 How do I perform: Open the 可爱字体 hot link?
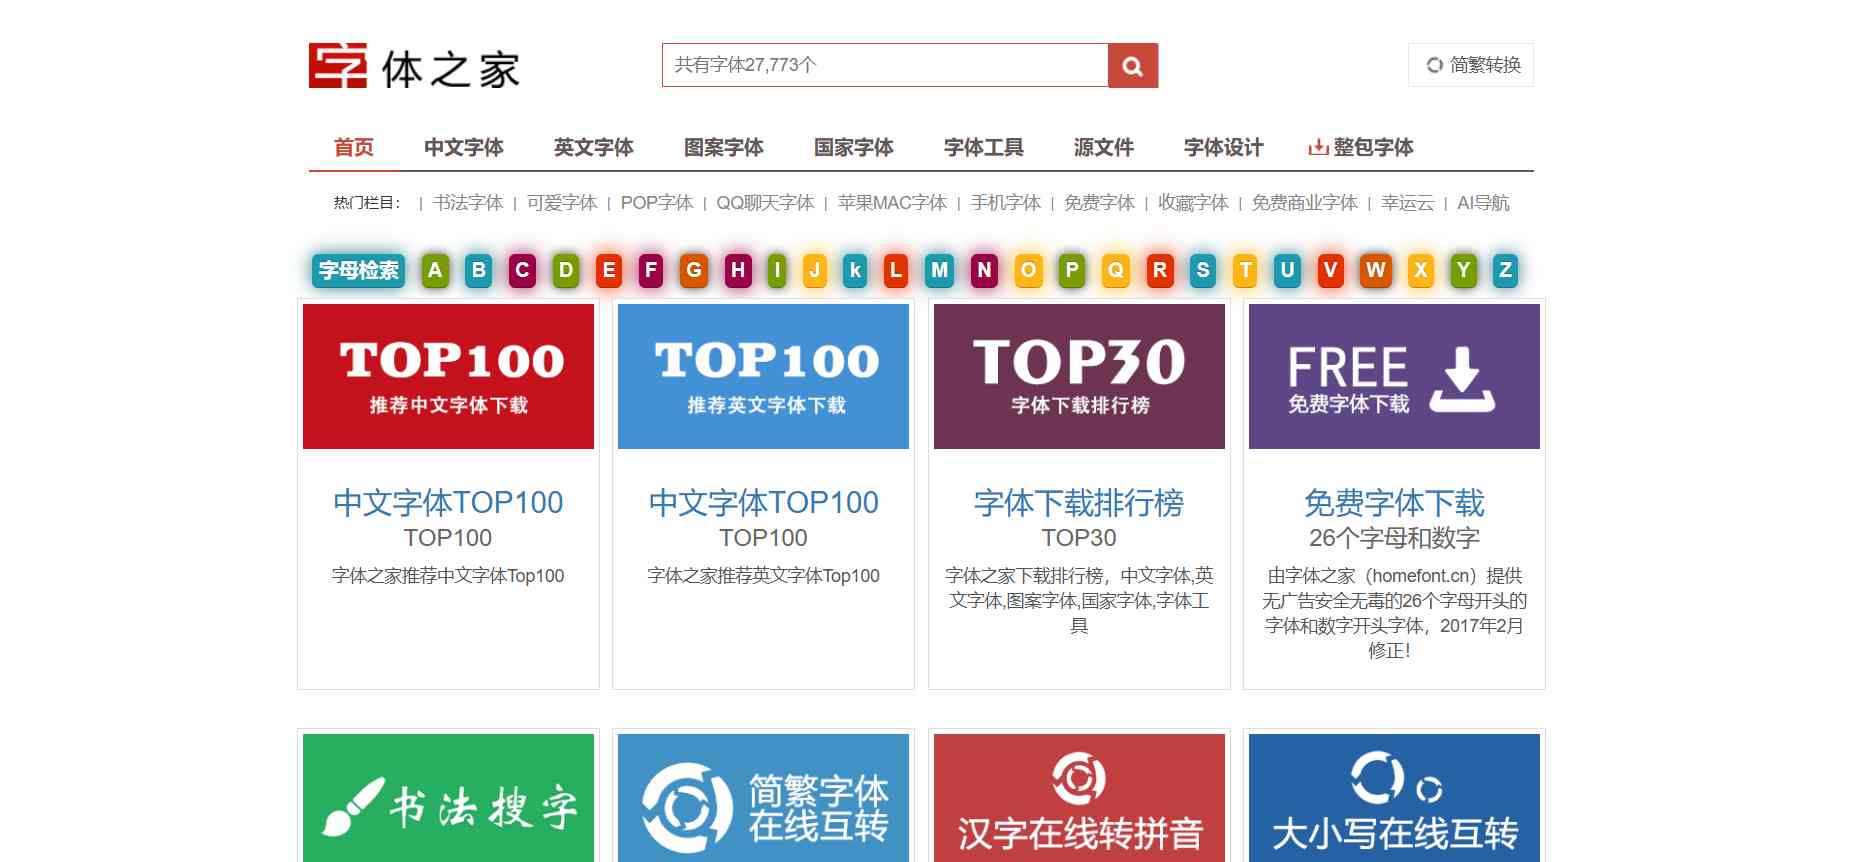coord(562,203)
